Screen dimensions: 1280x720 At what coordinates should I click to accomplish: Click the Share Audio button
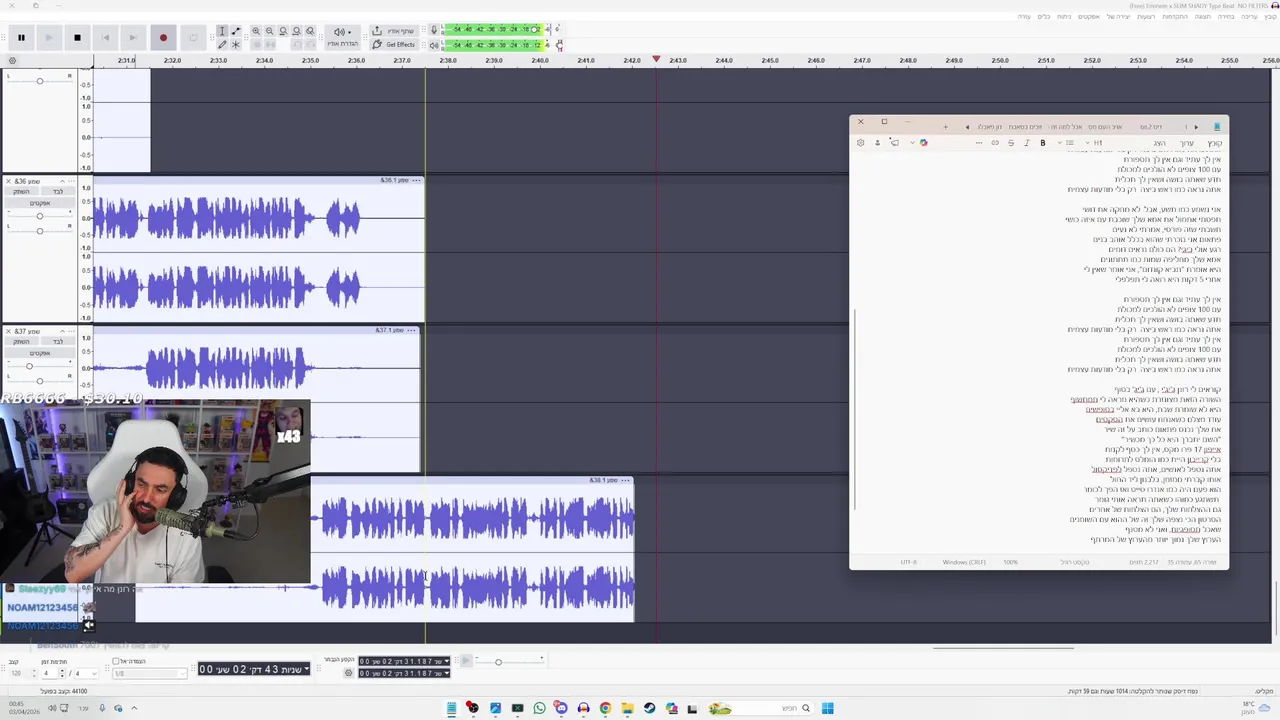pos(394,31)
